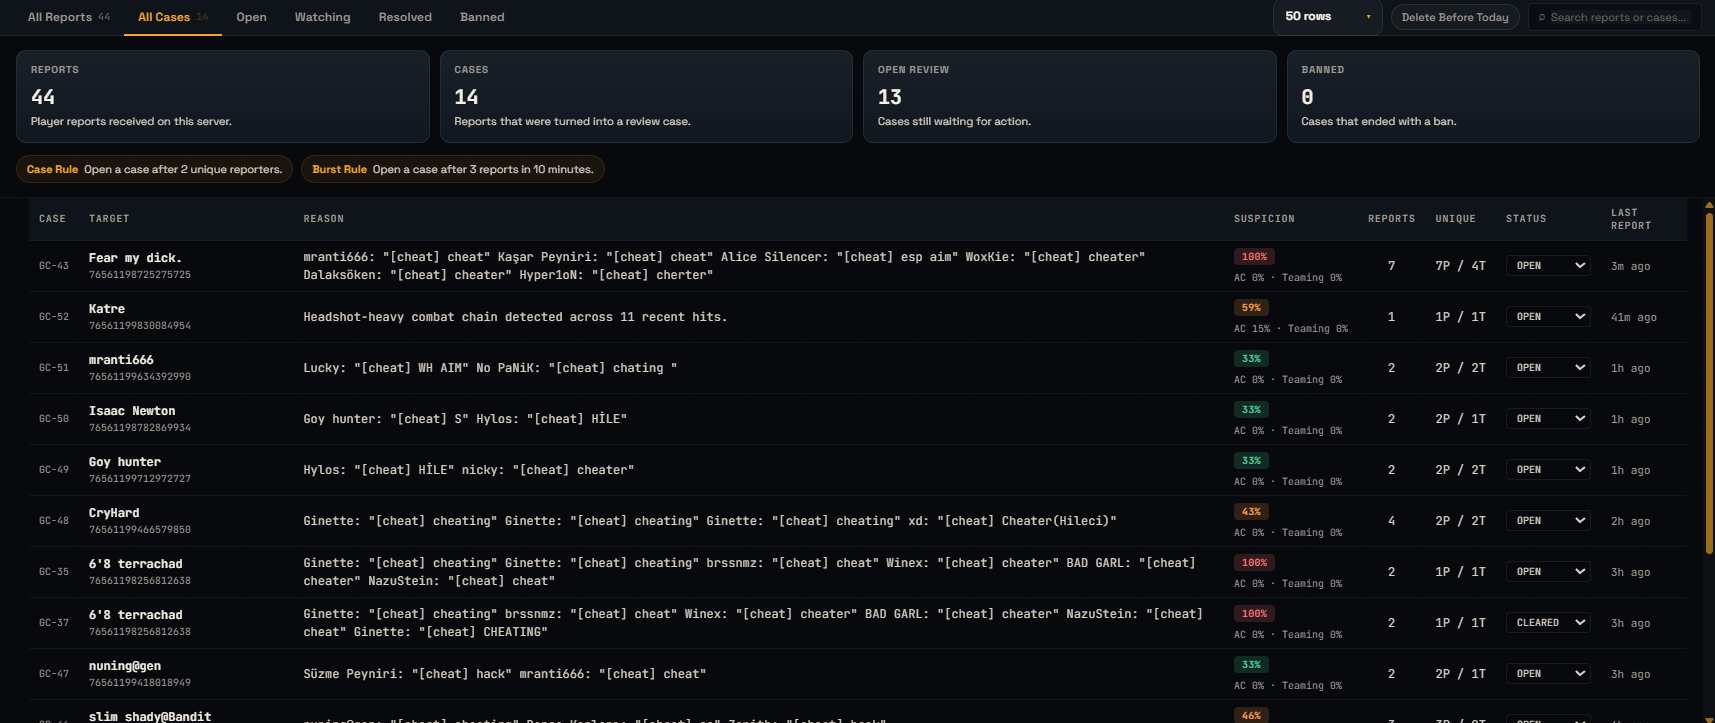Image resolution: width=1715 pixels, height=723 pixels.
Task: Open the Open filter tab
Action: click(251, 17)
